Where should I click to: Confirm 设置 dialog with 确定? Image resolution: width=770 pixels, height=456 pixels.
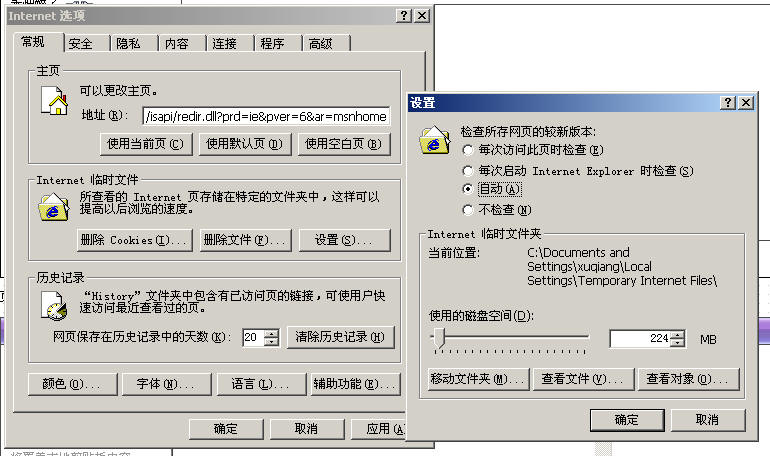coord(627,420)
